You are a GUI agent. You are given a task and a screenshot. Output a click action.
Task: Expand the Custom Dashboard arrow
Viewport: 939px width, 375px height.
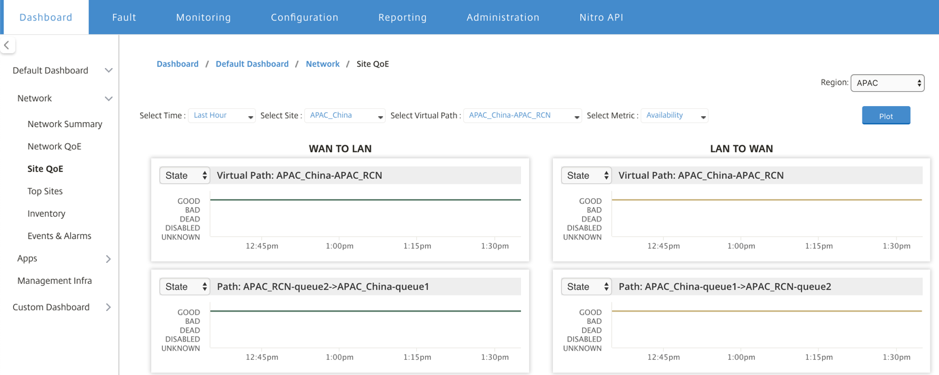[108, 307]
